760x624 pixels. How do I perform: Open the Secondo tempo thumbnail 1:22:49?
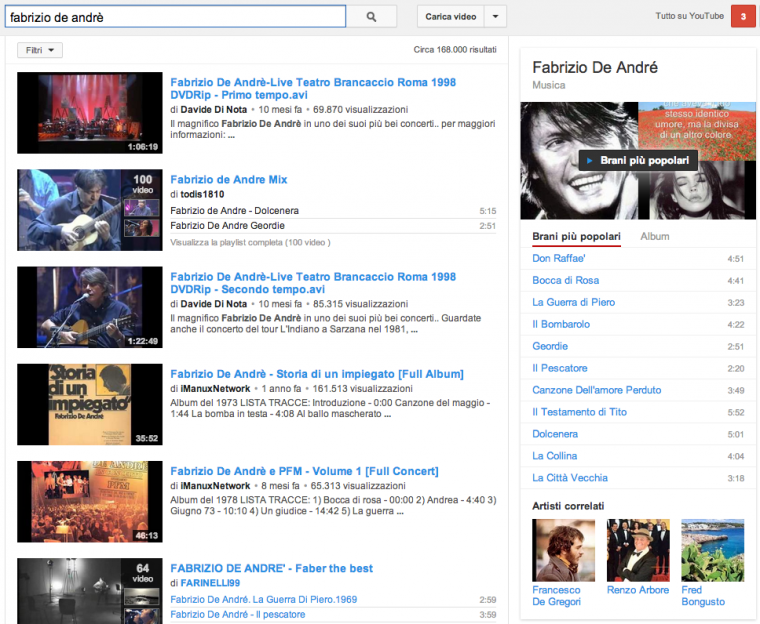click(x=90, y=307)
